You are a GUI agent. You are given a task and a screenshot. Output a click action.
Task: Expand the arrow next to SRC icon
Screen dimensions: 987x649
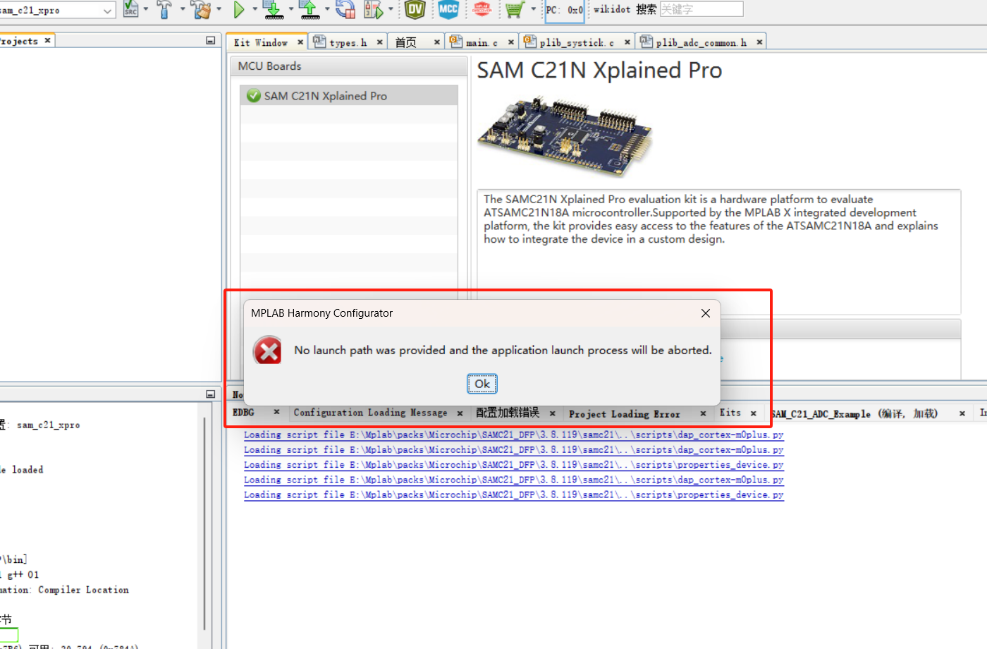(x=146, y=9)
